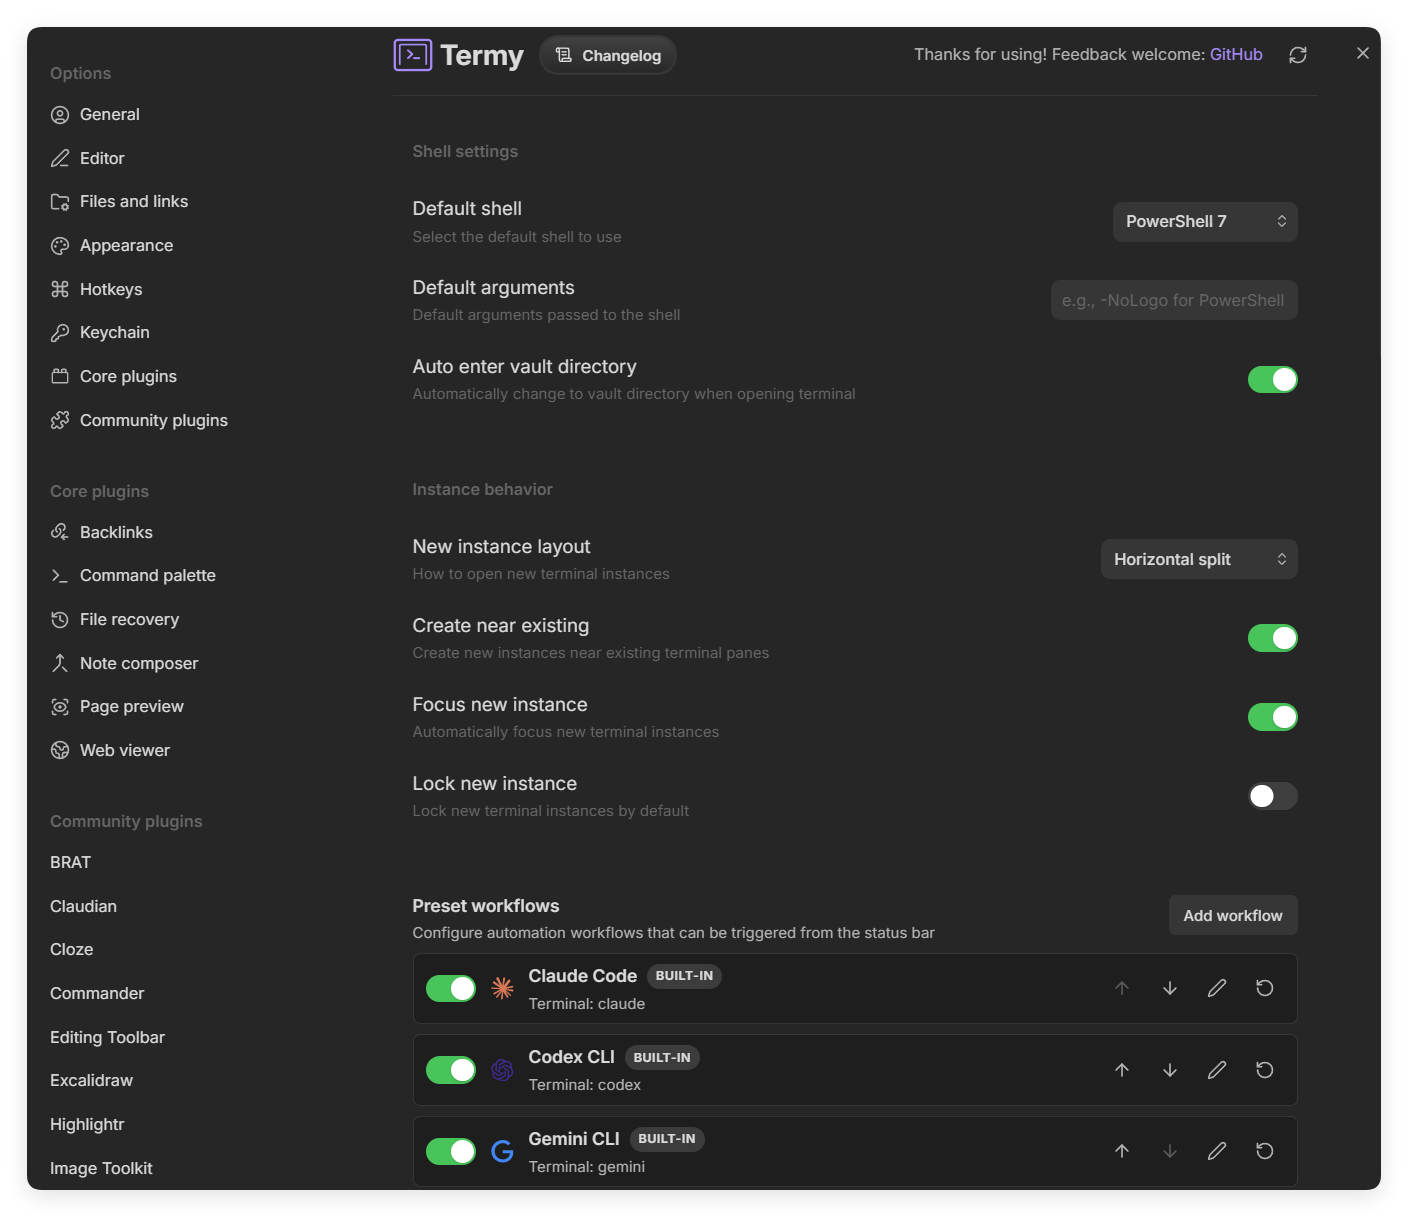Click the Add workflow button

pos(1233,915)
